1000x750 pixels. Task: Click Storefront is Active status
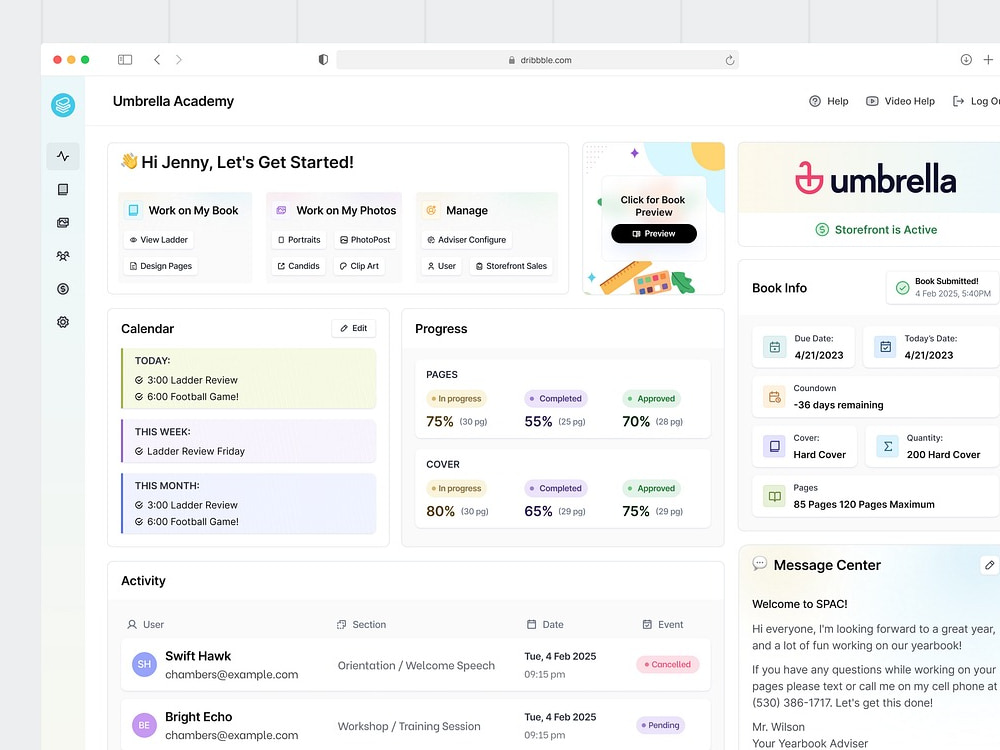876,230
